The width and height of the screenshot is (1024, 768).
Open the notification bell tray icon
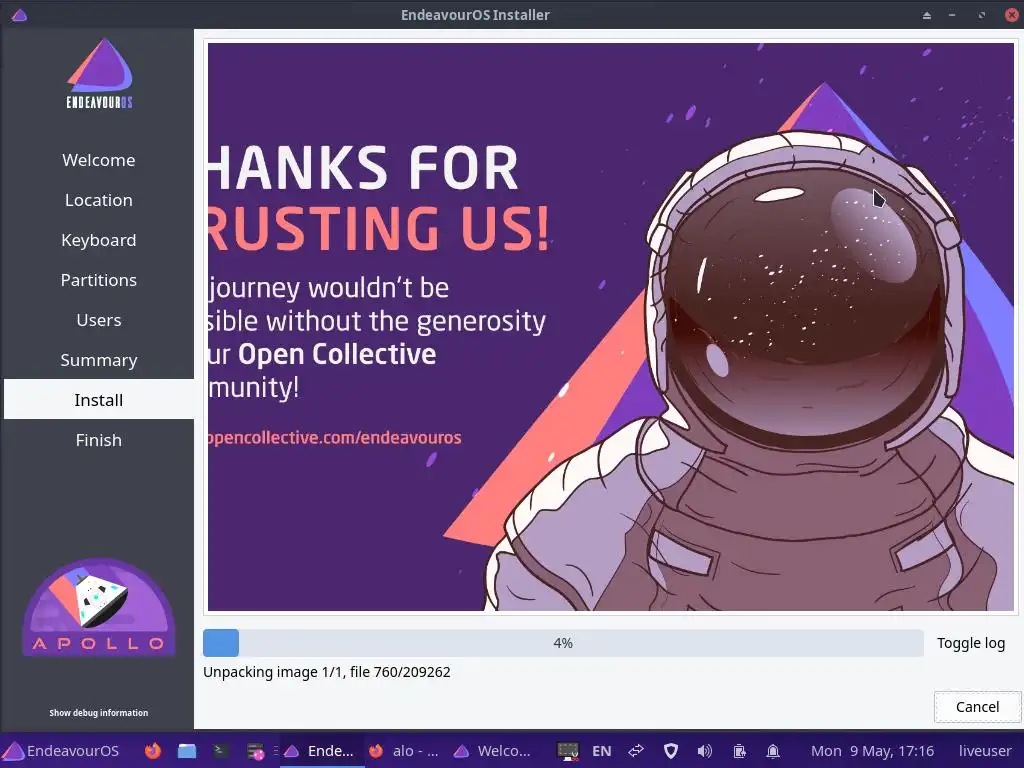point(773,751)
